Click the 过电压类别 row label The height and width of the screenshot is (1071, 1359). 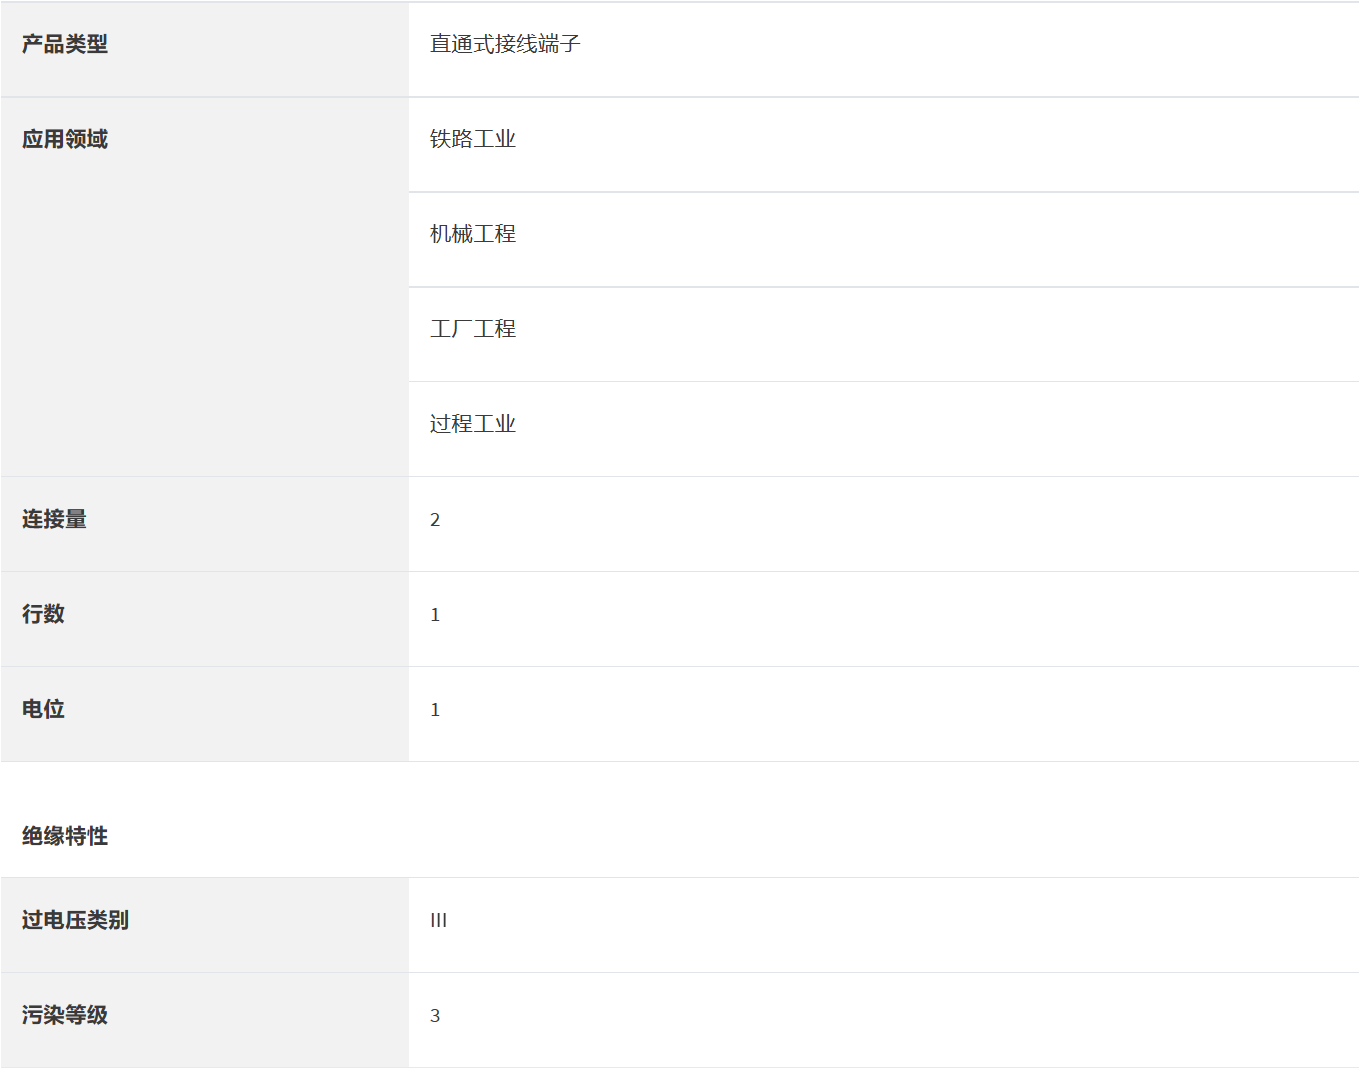tap(75, 920)
